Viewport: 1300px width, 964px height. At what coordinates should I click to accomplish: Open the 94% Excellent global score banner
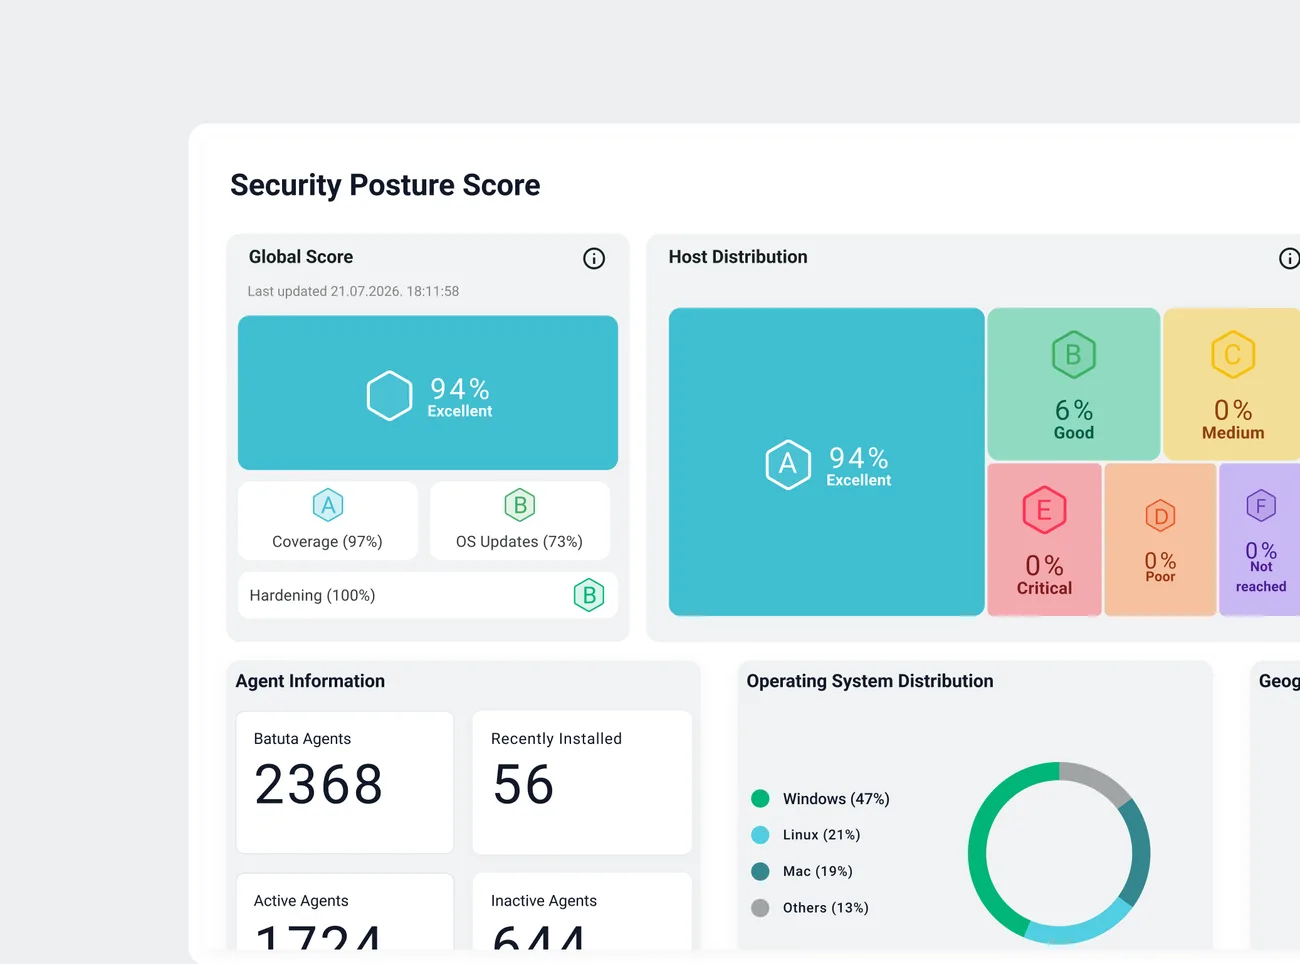428,393
